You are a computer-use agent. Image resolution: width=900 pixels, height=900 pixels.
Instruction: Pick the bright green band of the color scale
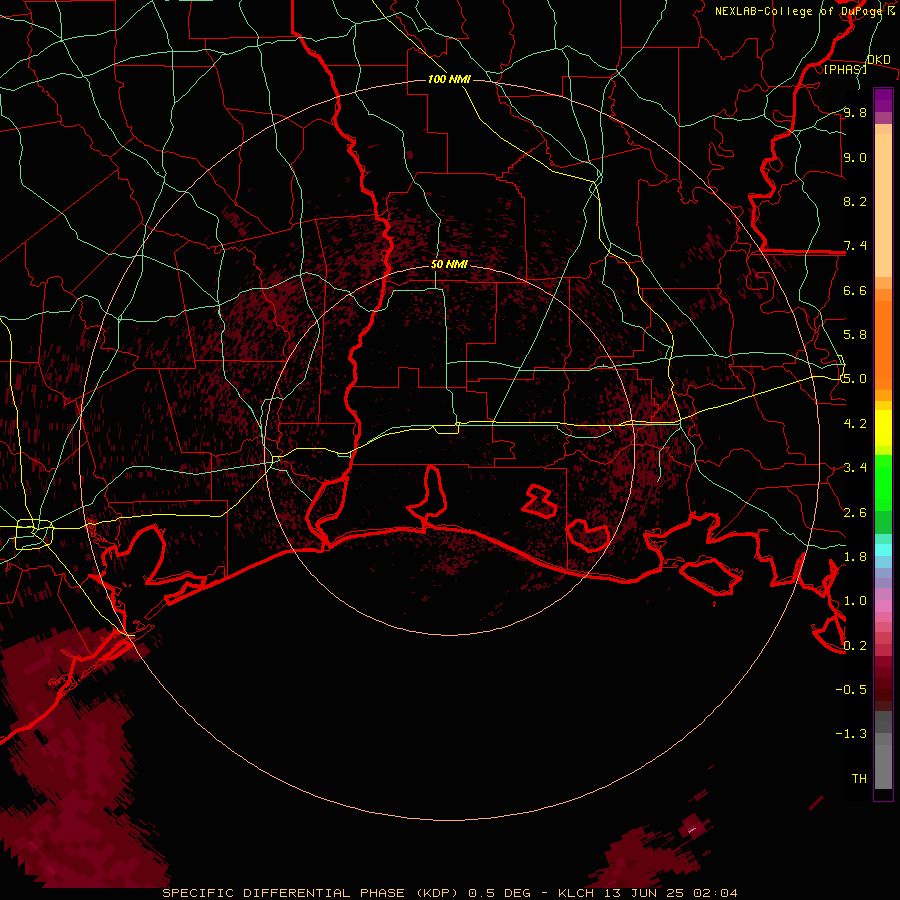coord(883,483)
